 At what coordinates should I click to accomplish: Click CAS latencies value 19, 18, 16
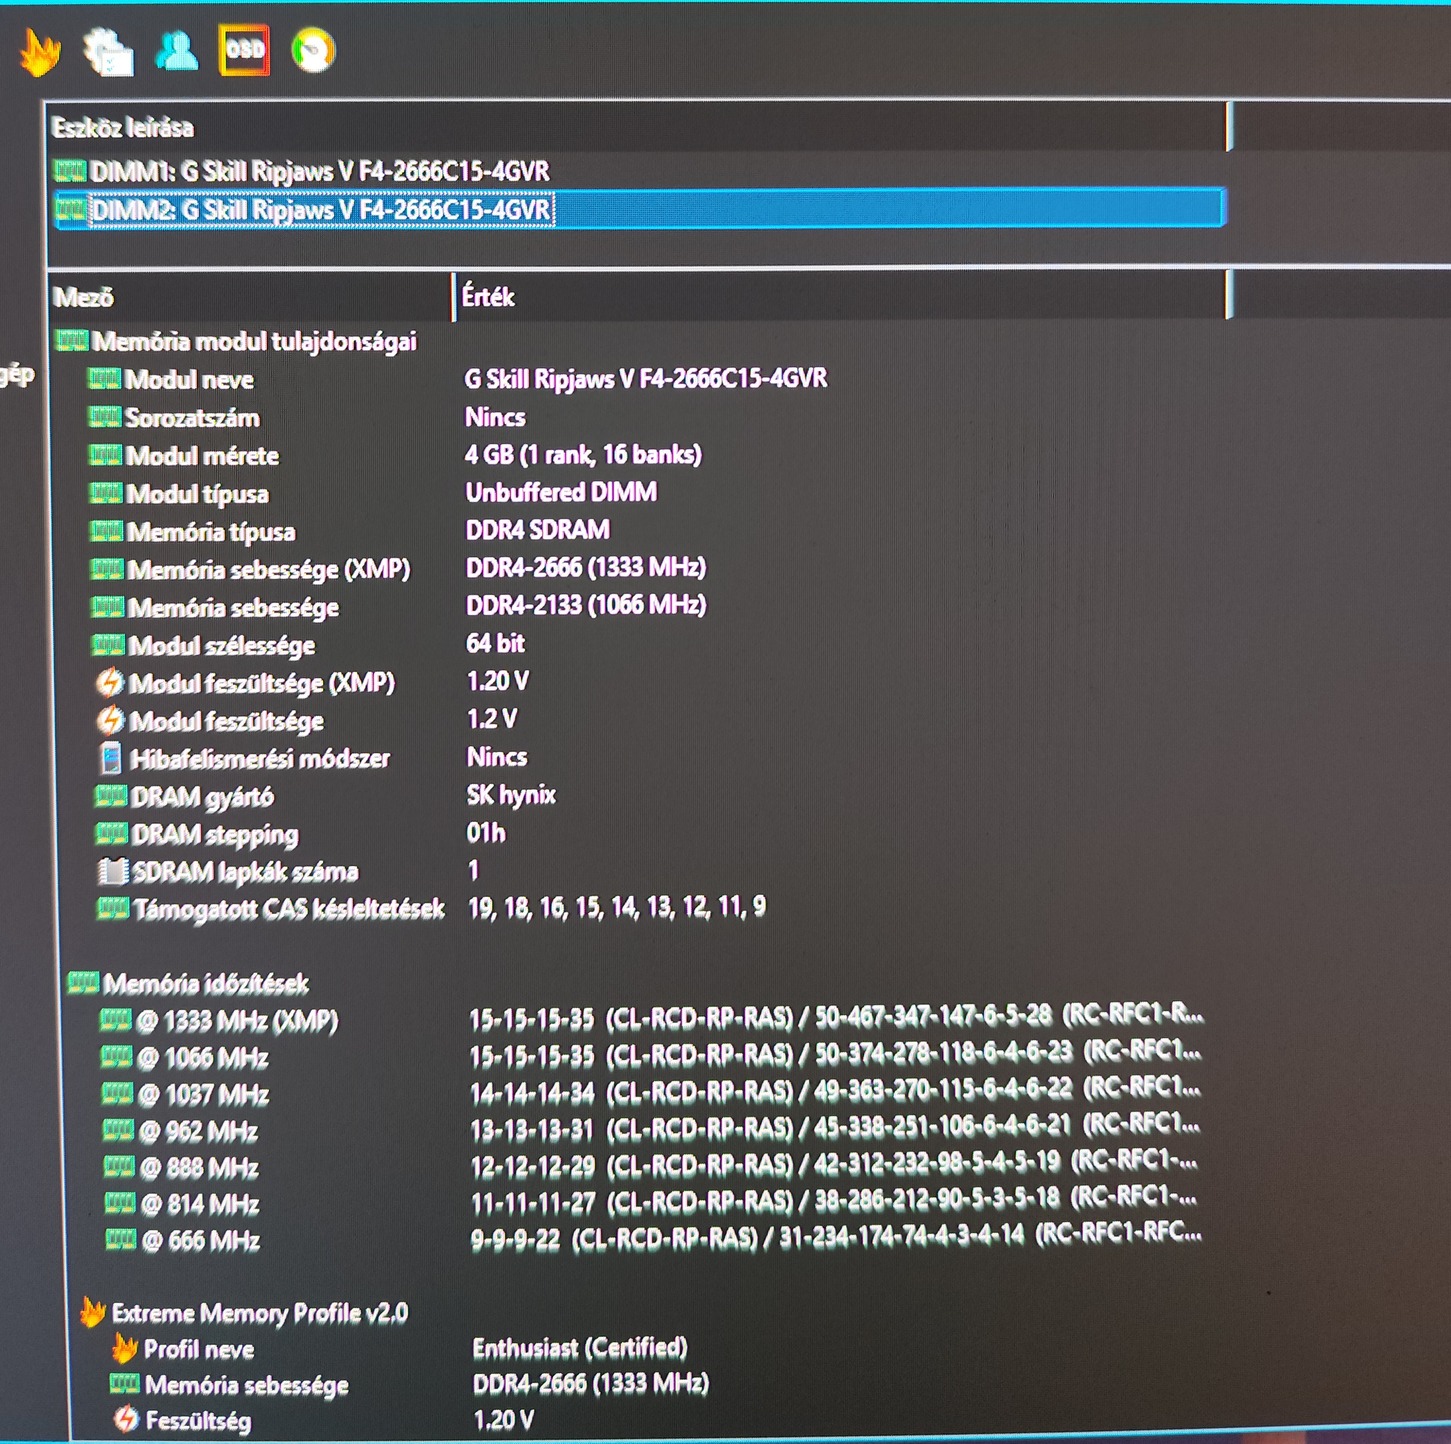click(x=617, y=907)
